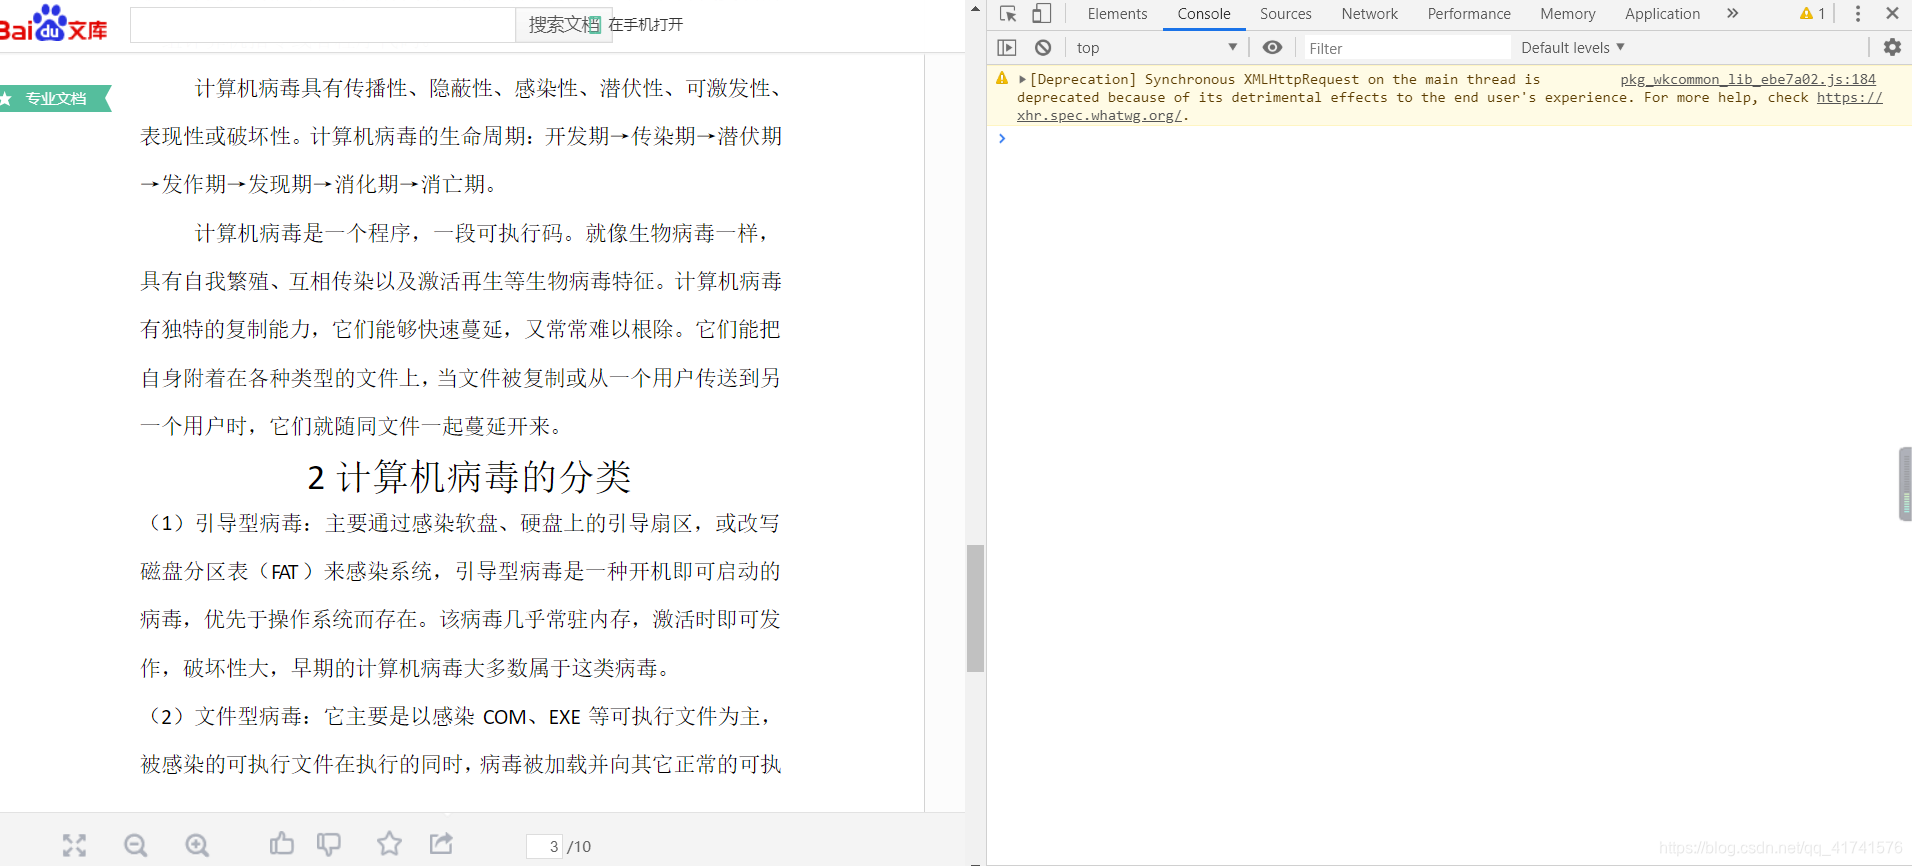Favorite the document with star icon
This screenshot has height=866, width=1912.
pyautogui.click(x=390, y=844)
